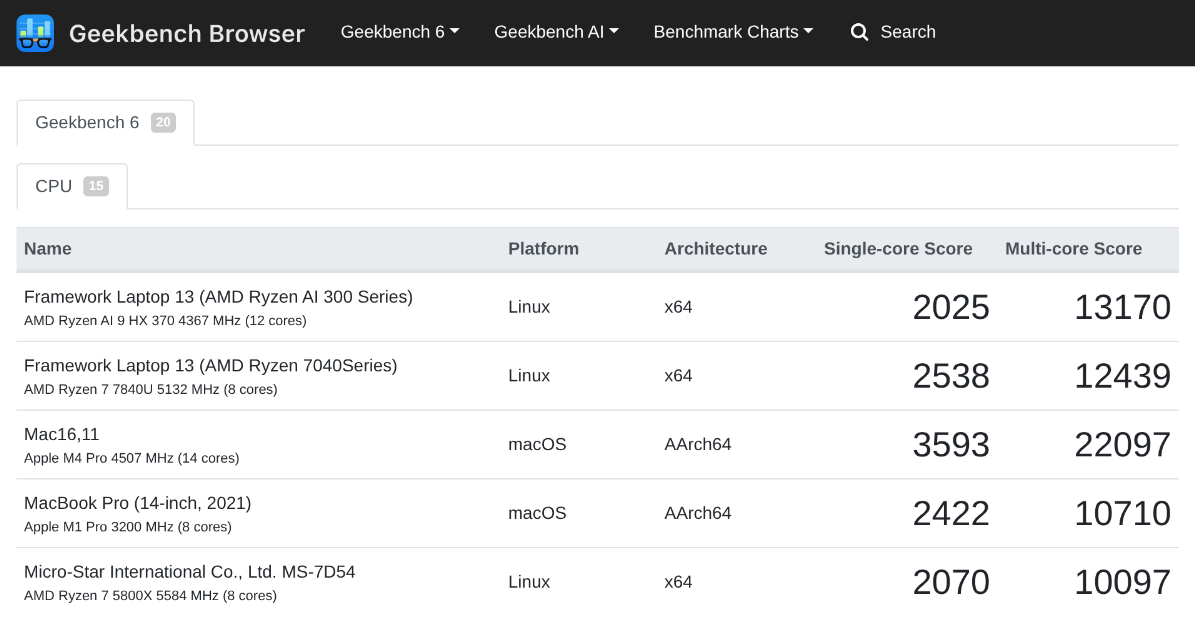Click AMD Ryzen 7 5800X processor text
1195x630 pixels.
(x=150, y=596)
